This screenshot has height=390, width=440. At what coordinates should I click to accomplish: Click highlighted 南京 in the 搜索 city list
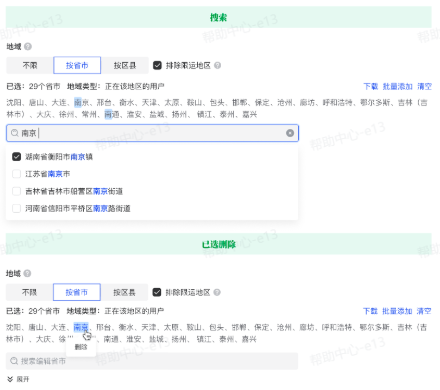click(x=82, y=103)
